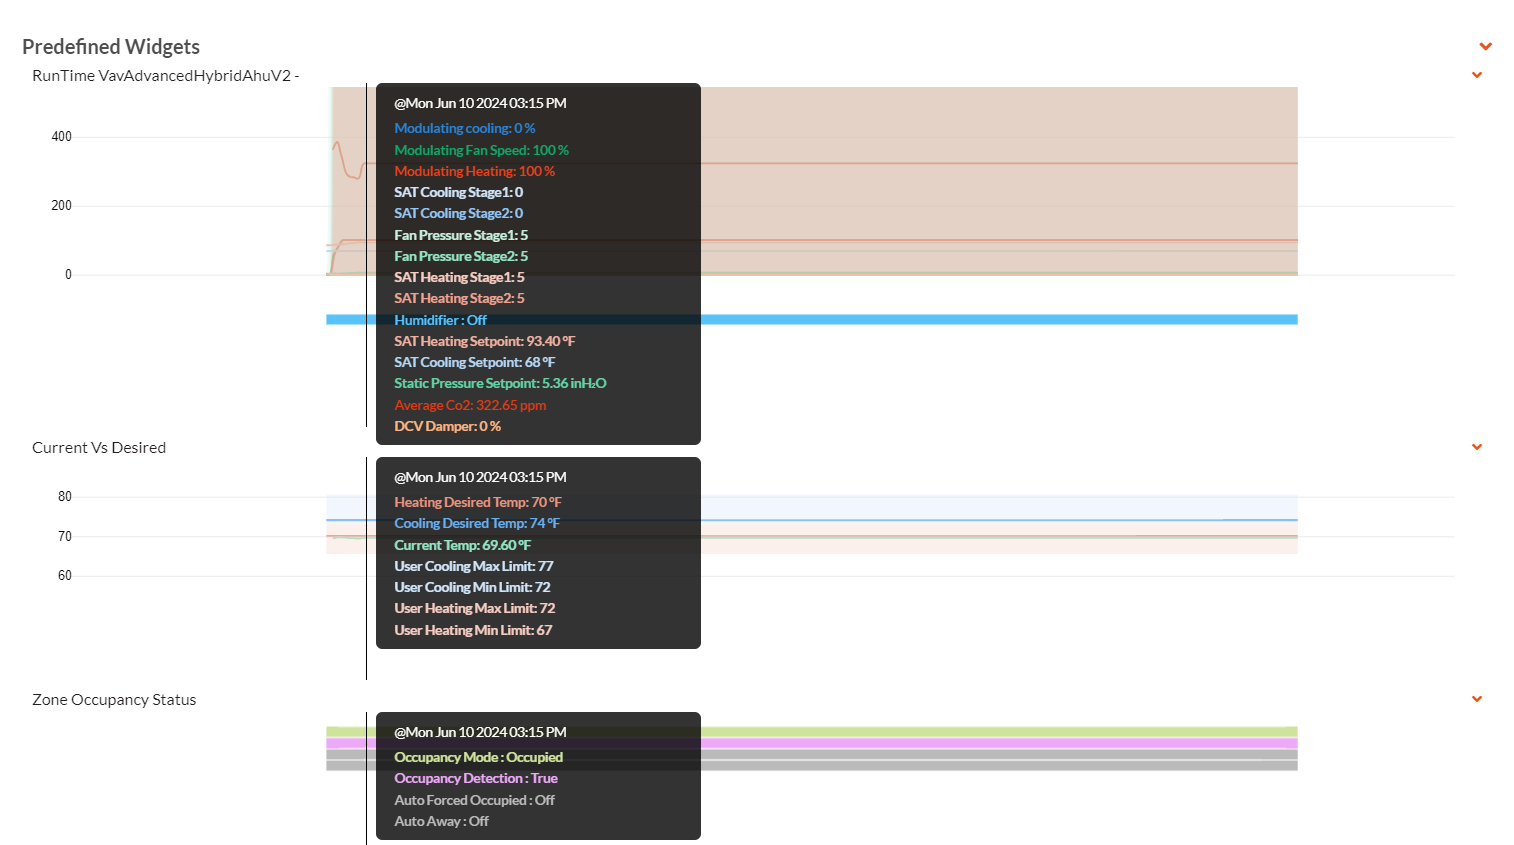Viewport: 1514px width, 845px height.
Task: Click 'Modulating Fan Speed: 100 %' entry
Action: pyautogui.click(x=481, y=150)
